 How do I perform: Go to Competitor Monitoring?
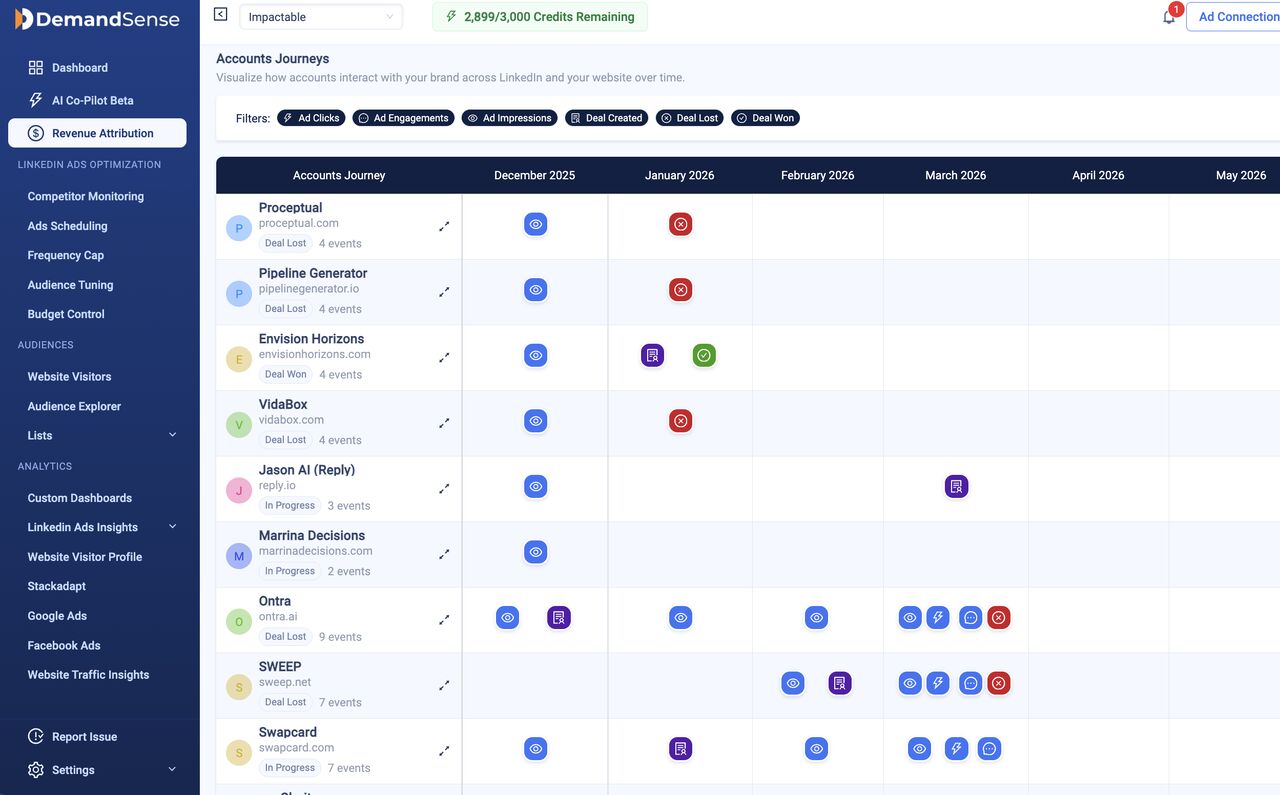tap(86, 197)
